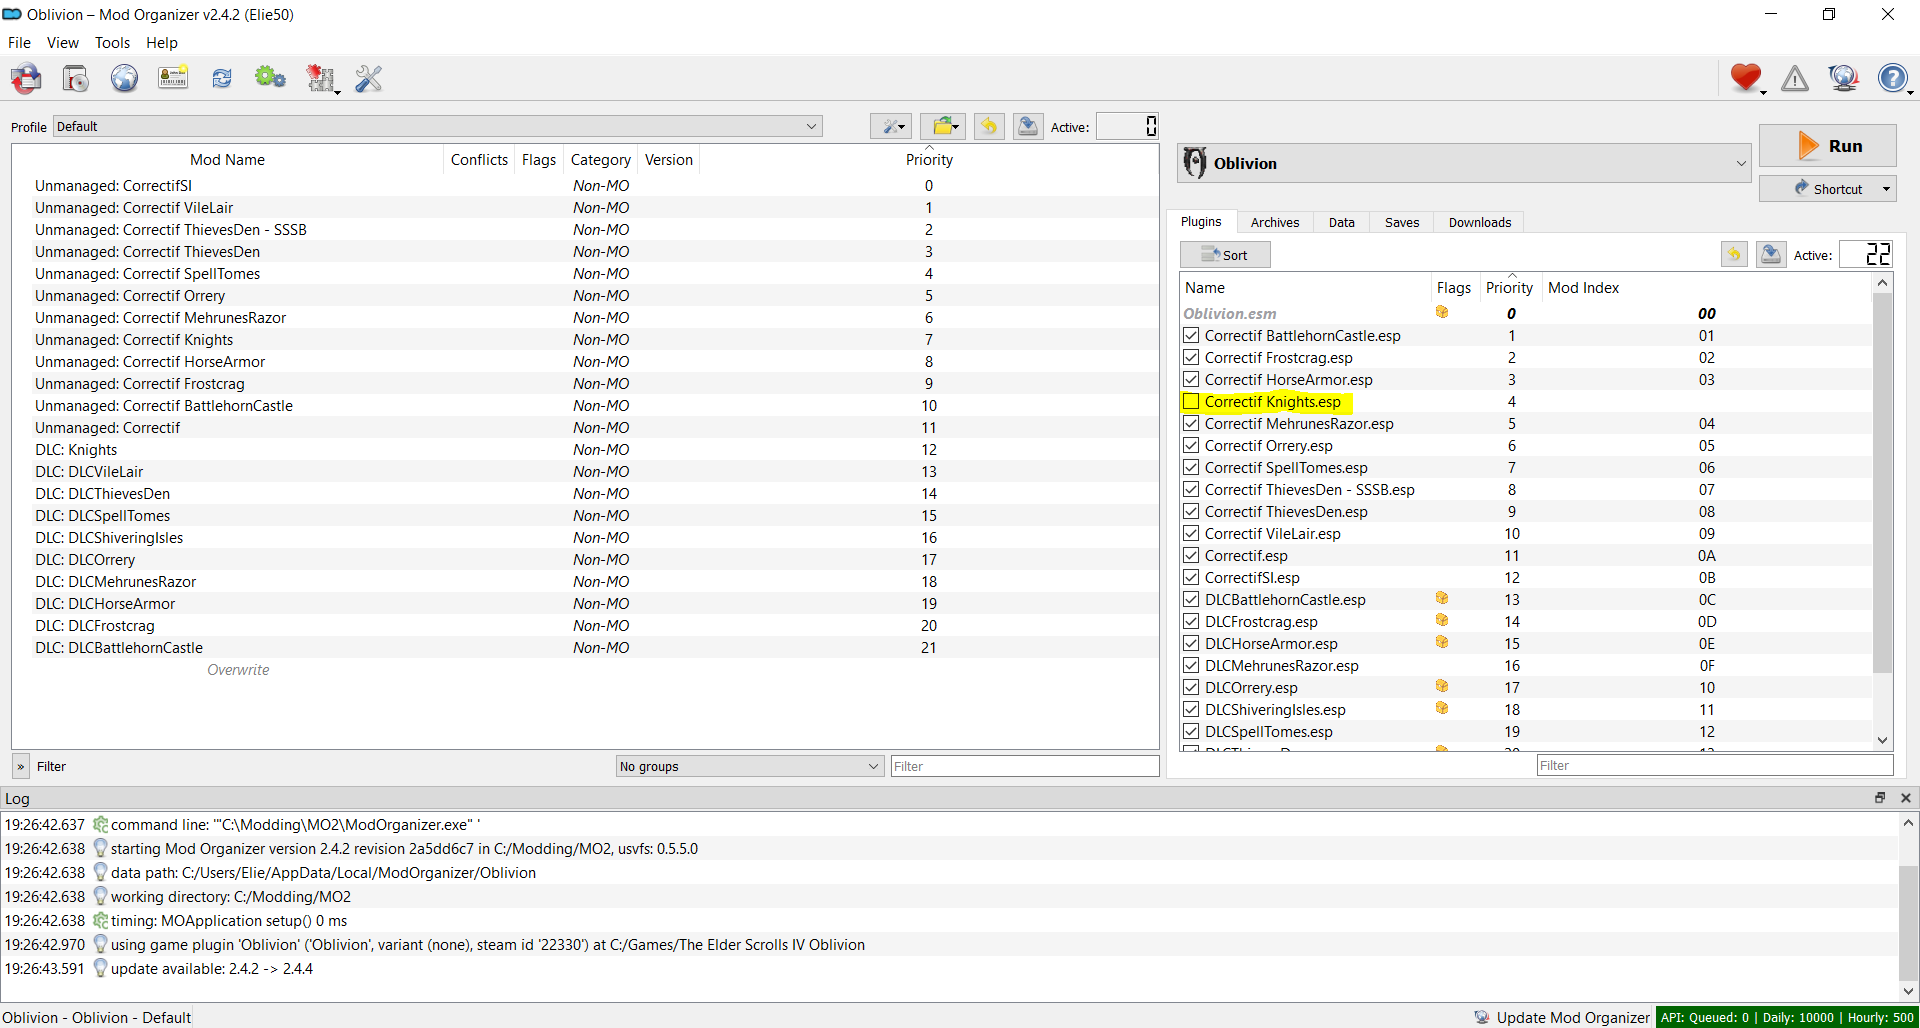Click the flag icon of DLCBattlehornCastle.esp

1442,598
